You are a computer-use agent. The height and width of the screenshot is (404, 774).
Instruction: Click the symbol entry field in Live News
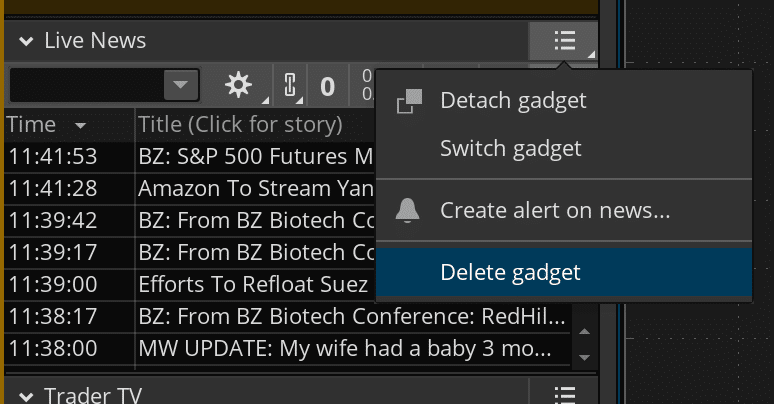coord(85,86)
